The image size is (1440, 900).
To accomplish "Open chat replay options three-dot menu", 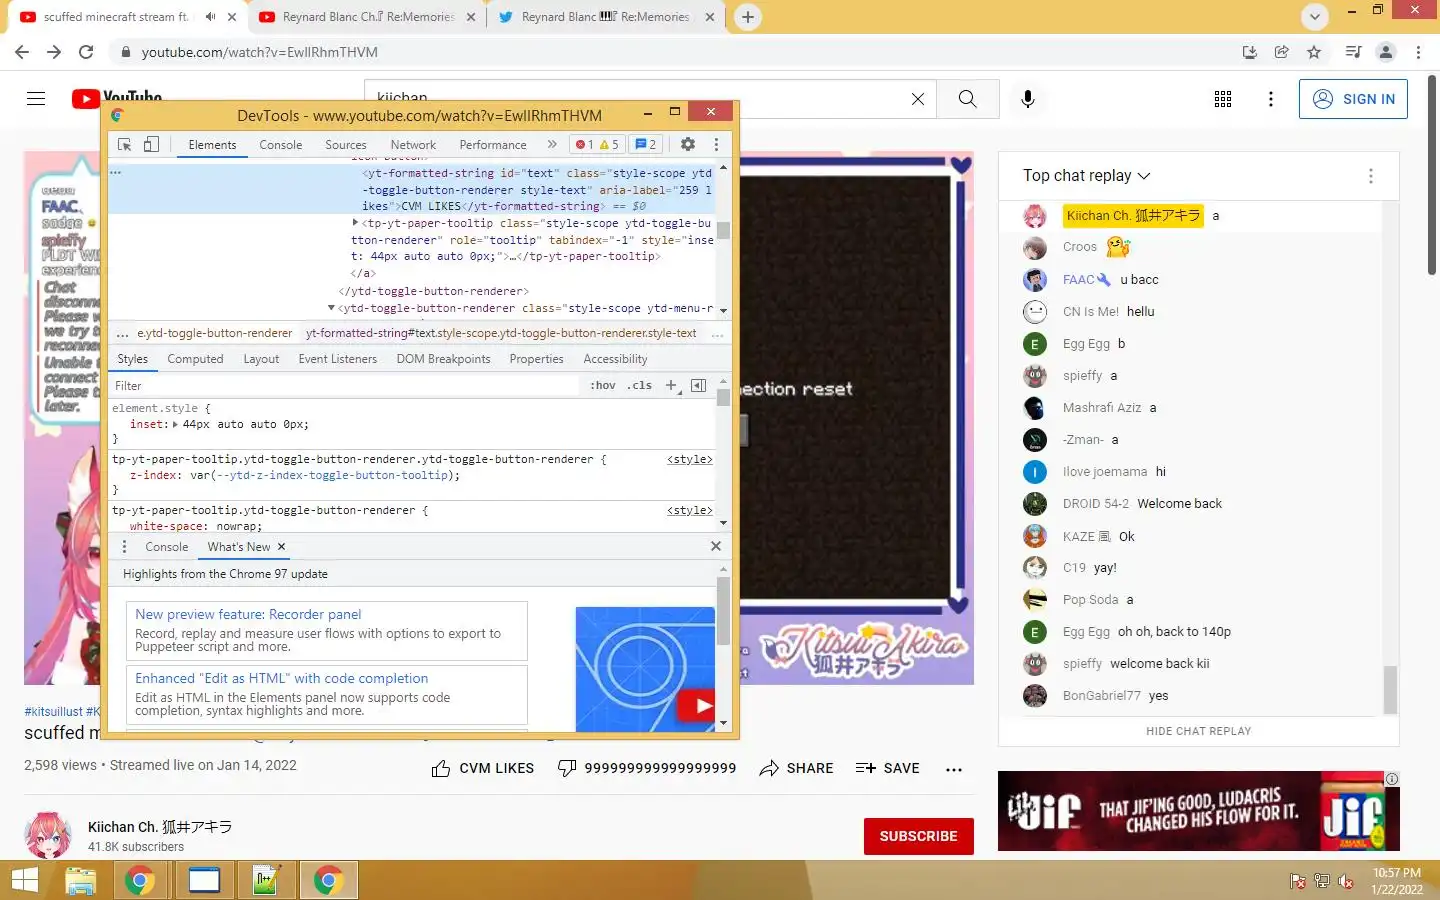I will pos(1370,176).
